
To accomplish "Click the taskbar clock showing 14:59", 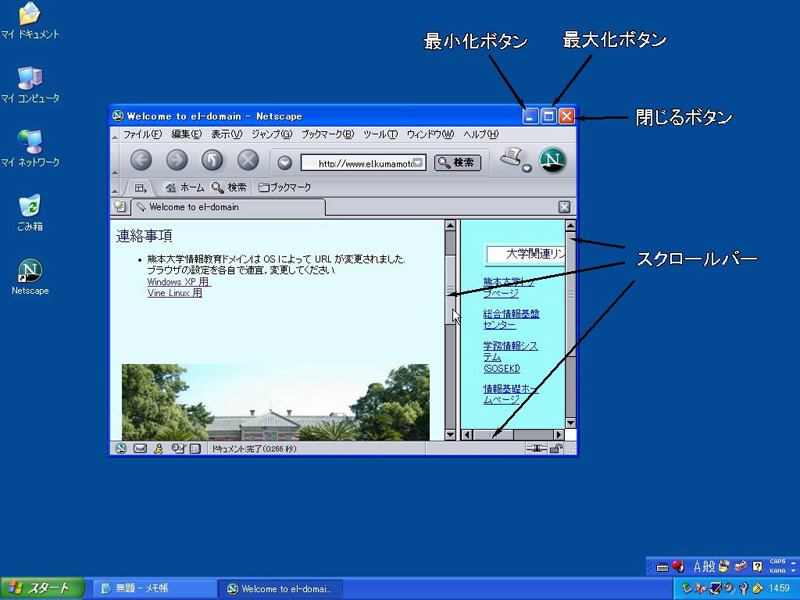I will click(779, 588).
